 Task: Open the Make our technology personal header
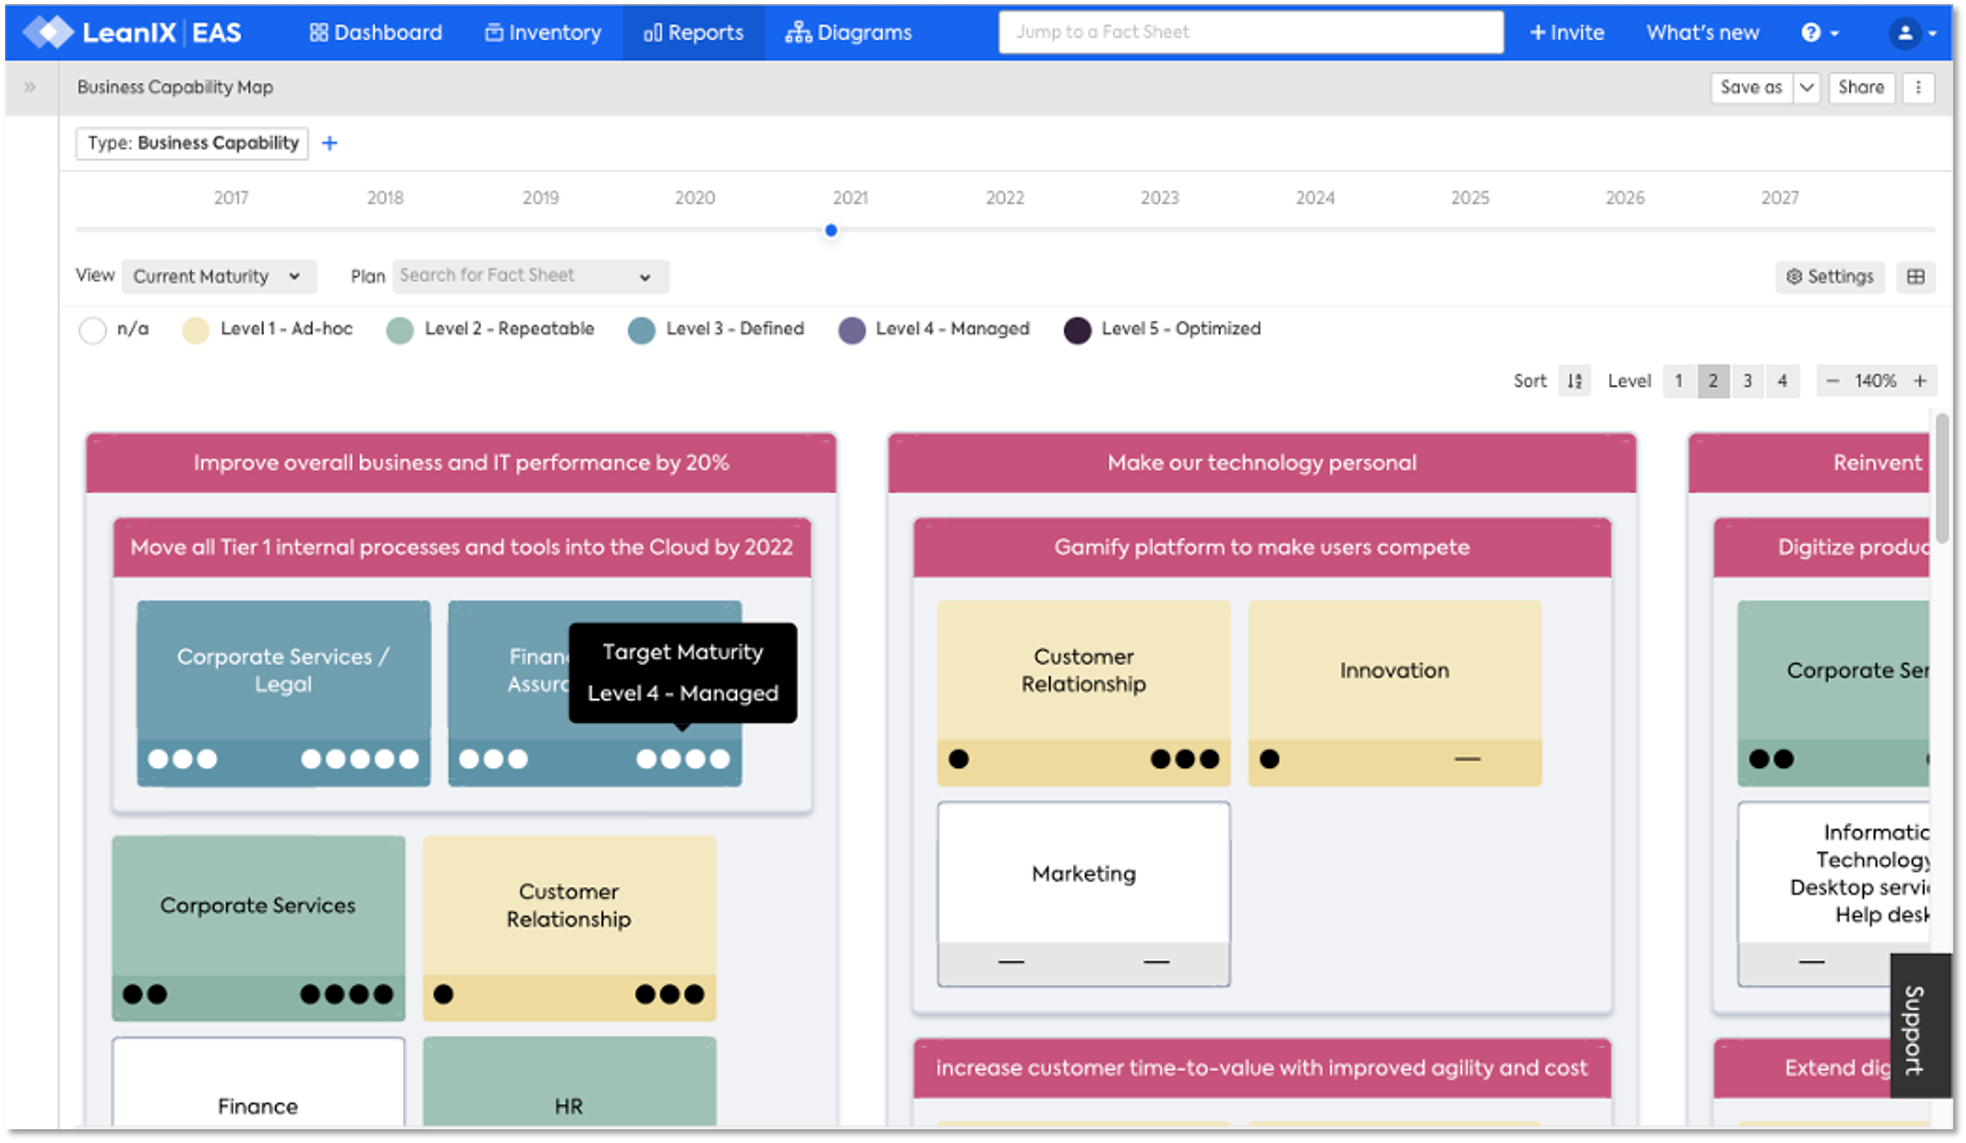[1262, 463]
